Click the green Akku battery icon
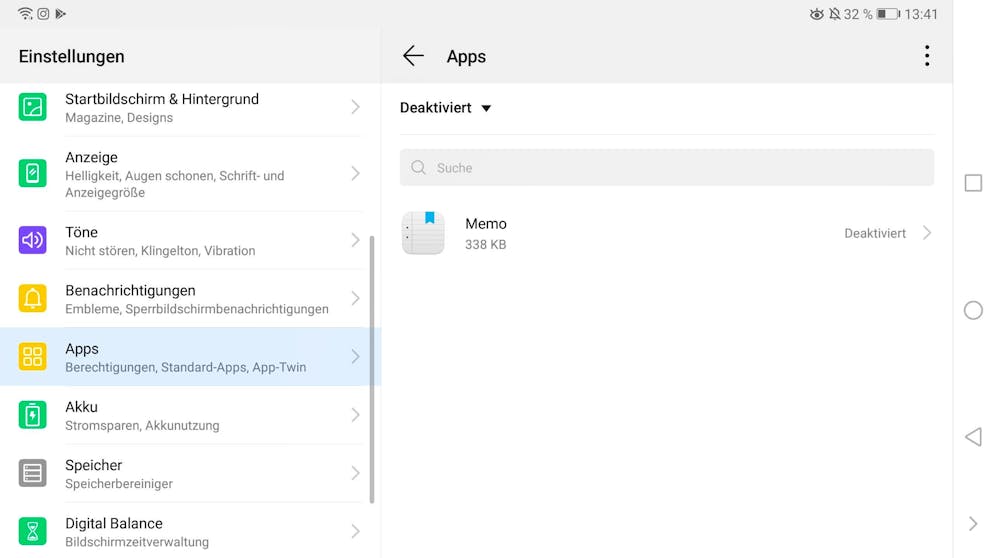Screen dimensions: 994x558 tap(32, 415)
